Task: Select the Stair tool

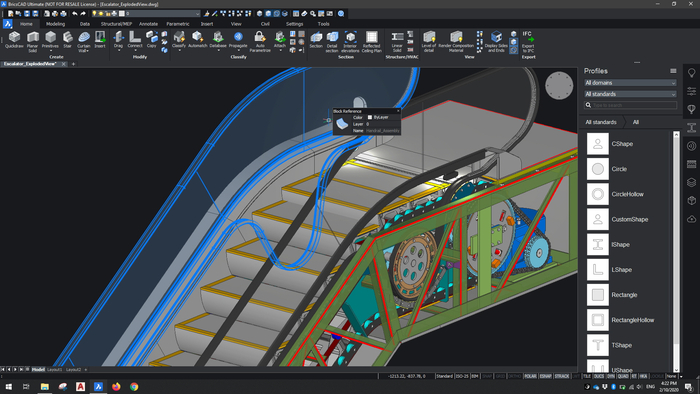Action: tap(67, 40)
